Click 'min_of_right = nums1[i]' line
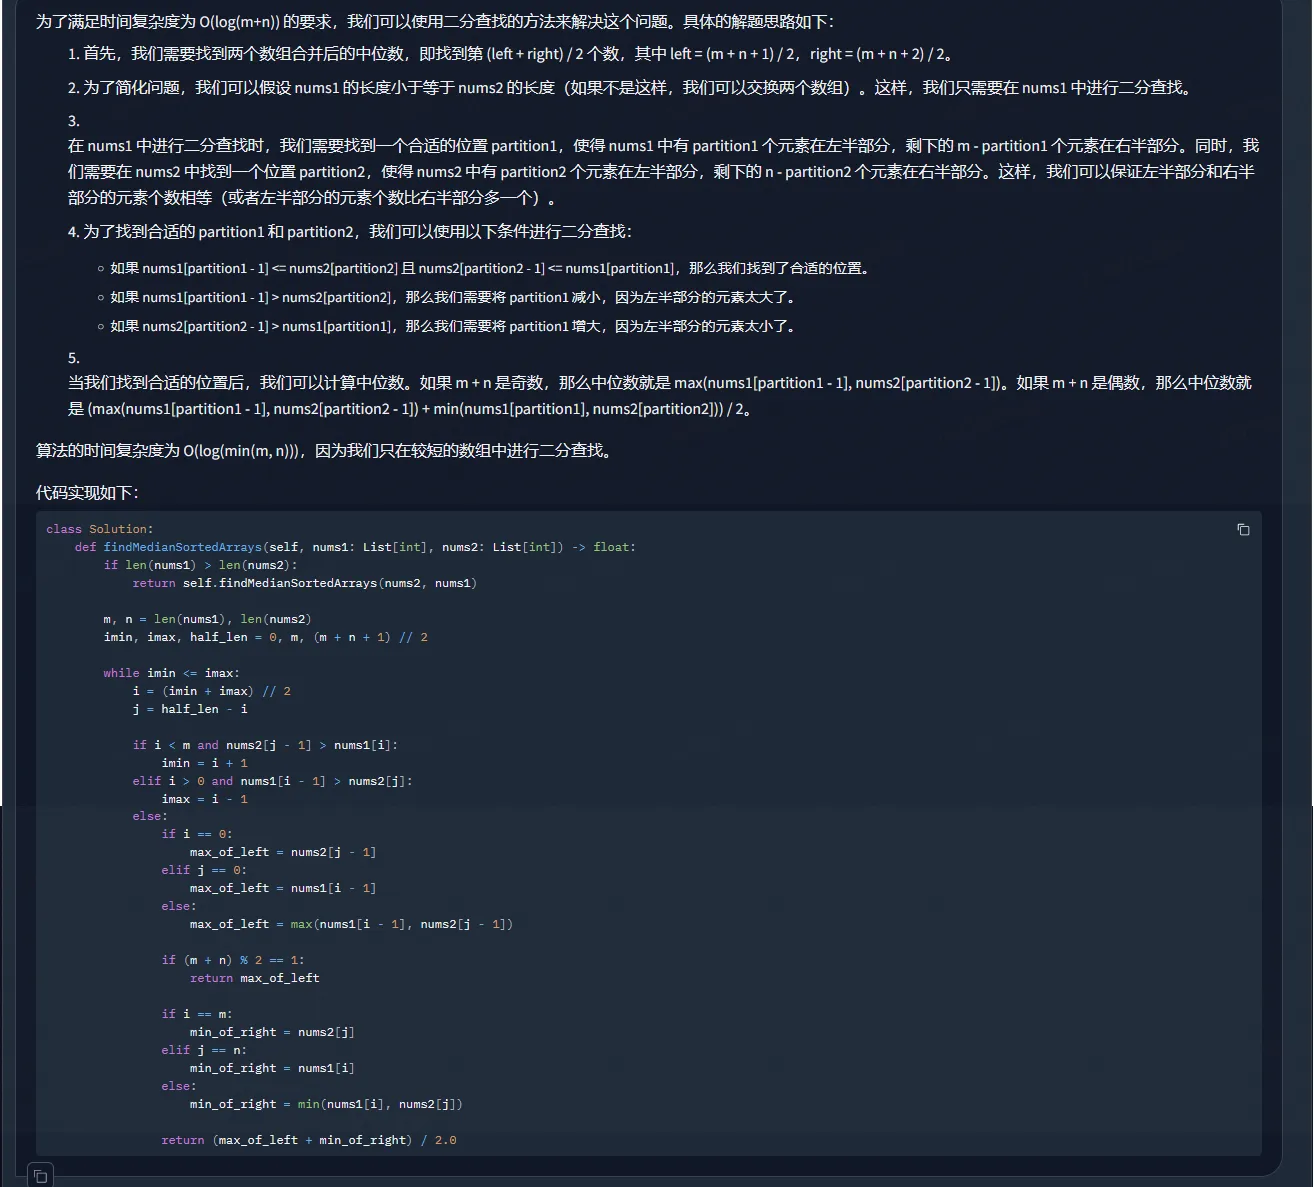This screenshot has height=1187, width=1314. 272,1068
